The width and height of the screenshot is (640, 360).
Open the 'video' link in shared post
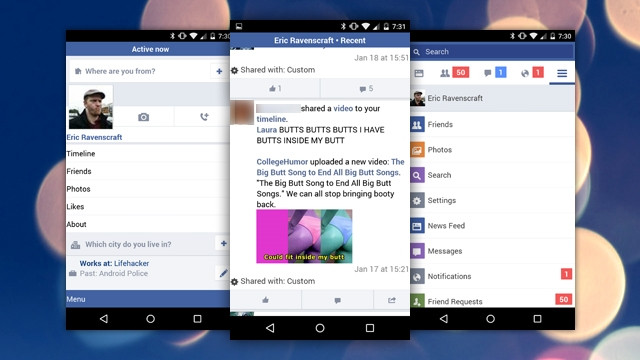pos(343,108)
